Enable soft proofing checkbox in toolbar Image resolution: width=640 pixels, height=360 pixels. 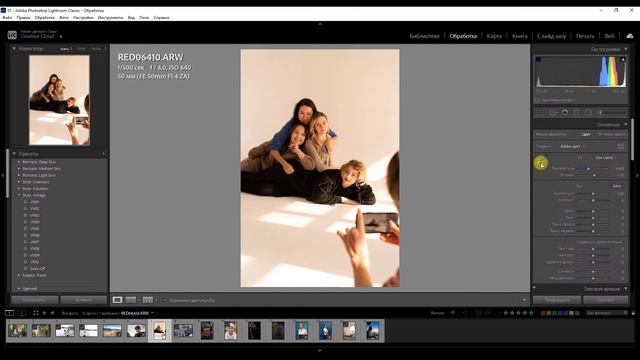click(164, 300)
